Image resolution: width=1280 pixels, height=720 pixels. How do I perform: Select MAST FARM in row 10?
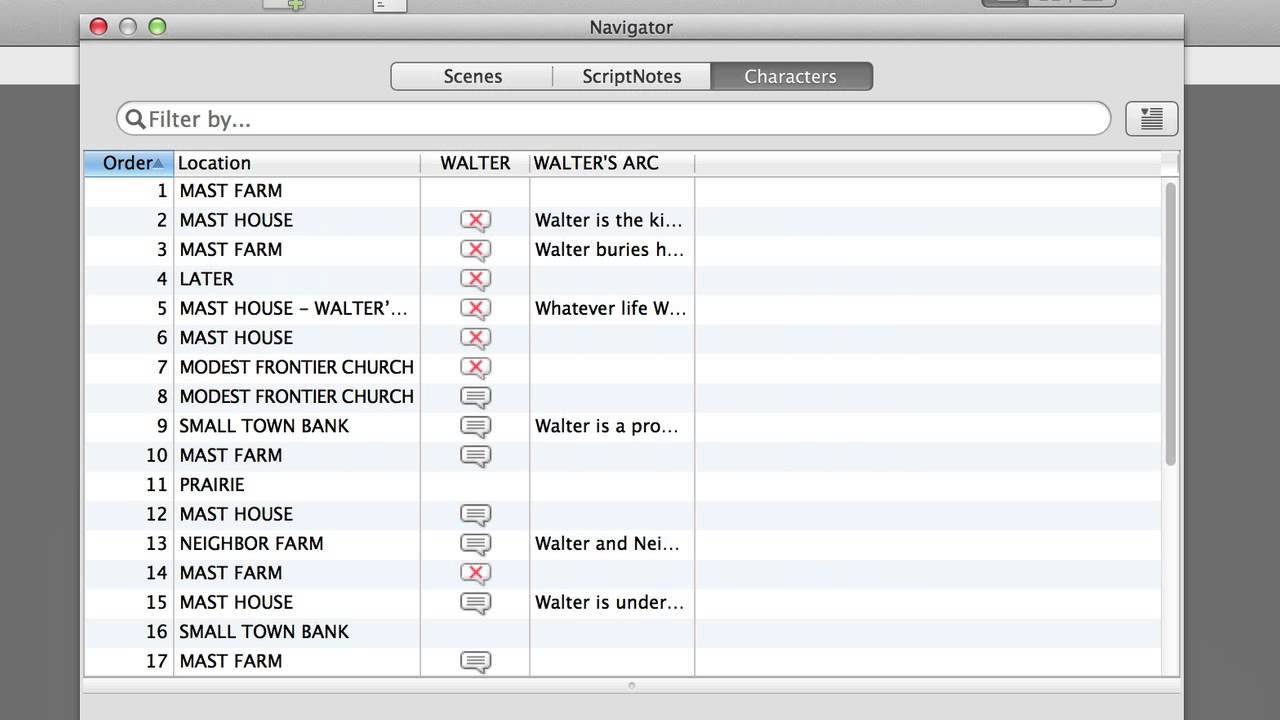tap(231, 455)
